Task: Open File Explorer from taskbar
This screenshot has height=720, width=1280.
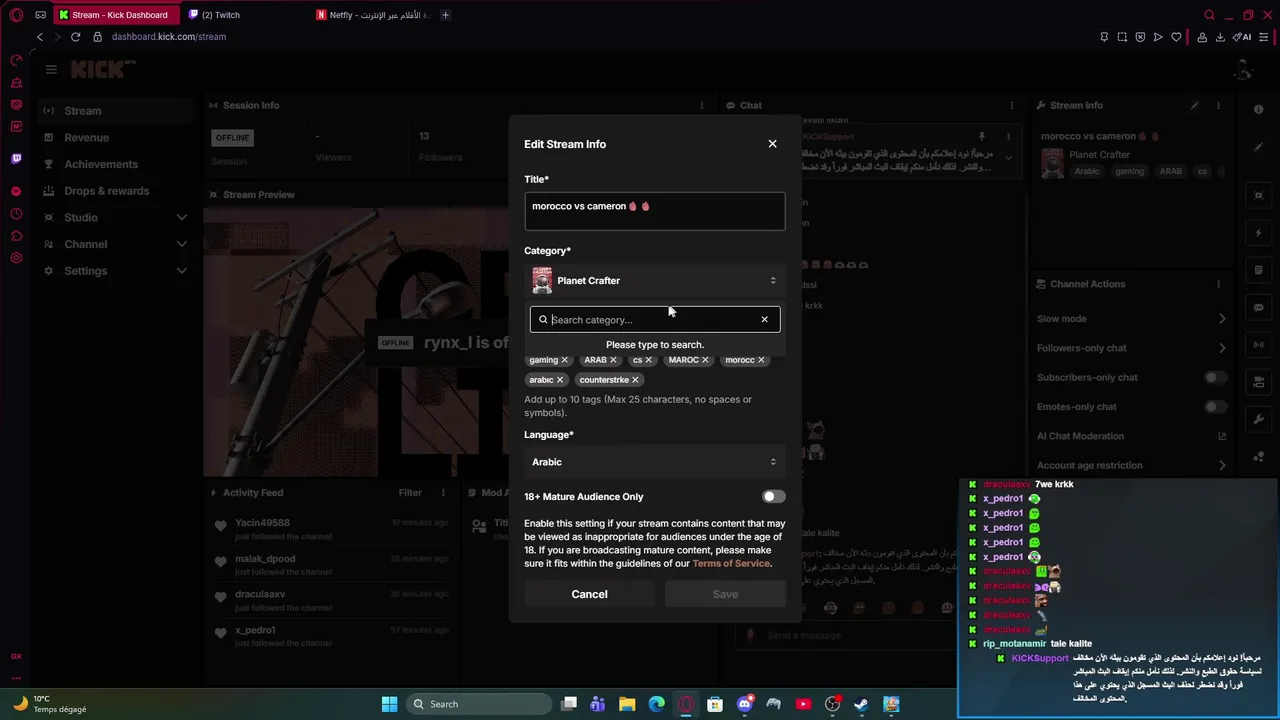Action: click(627, 704)
